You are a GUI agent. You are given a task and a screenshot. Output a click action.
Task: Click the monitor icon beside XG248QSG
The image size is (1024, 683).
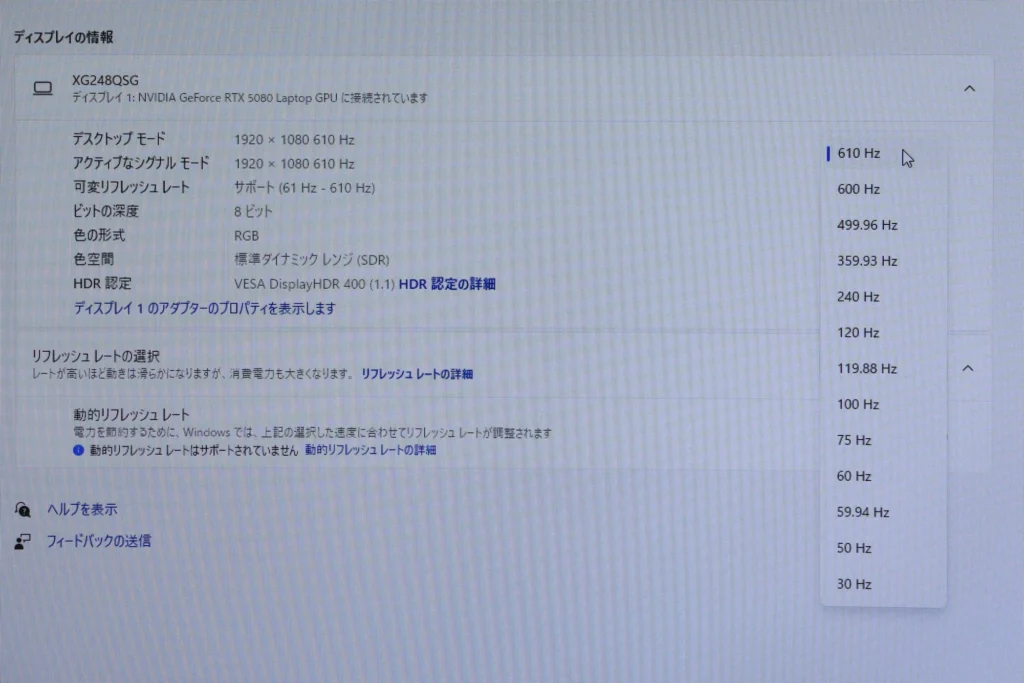(42, 89)
